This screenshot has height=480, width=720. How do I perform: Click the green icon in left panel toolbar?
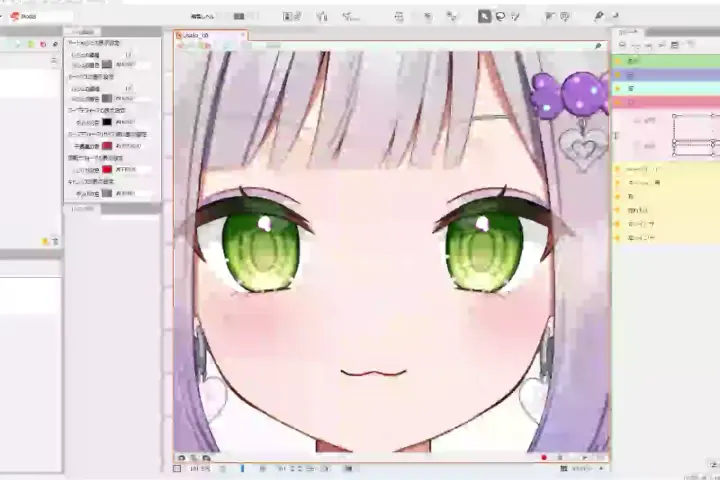pos(31,44)
